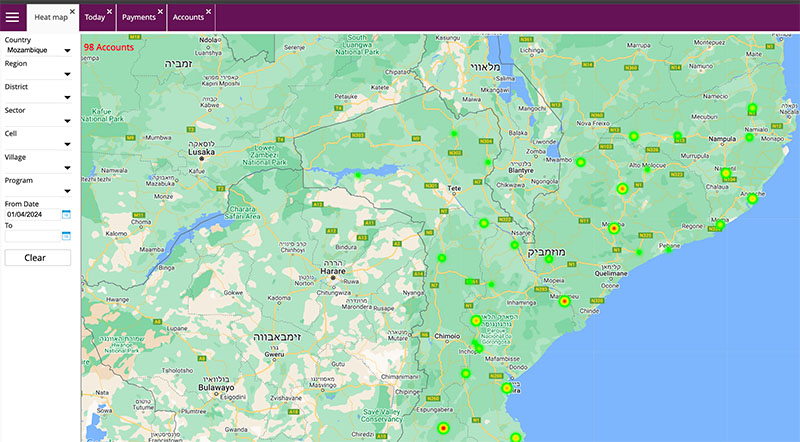Click into the From Date field

tap(32, 214)
